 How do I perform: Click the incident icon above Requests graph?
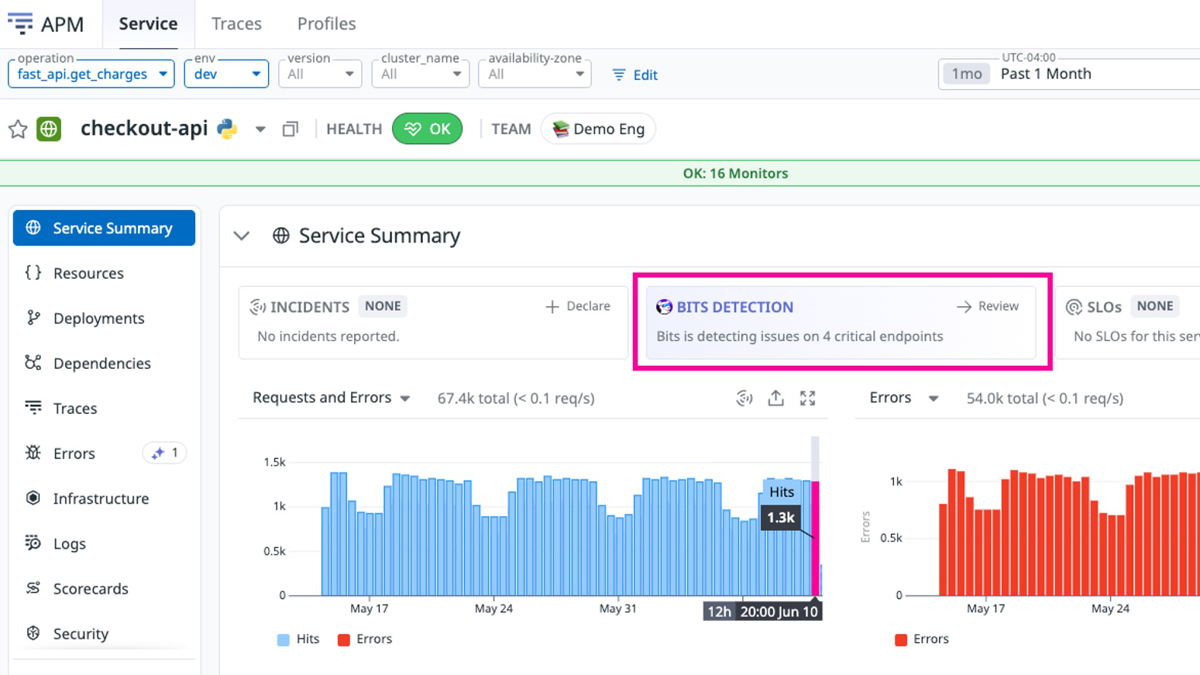[x=744, y=399]
